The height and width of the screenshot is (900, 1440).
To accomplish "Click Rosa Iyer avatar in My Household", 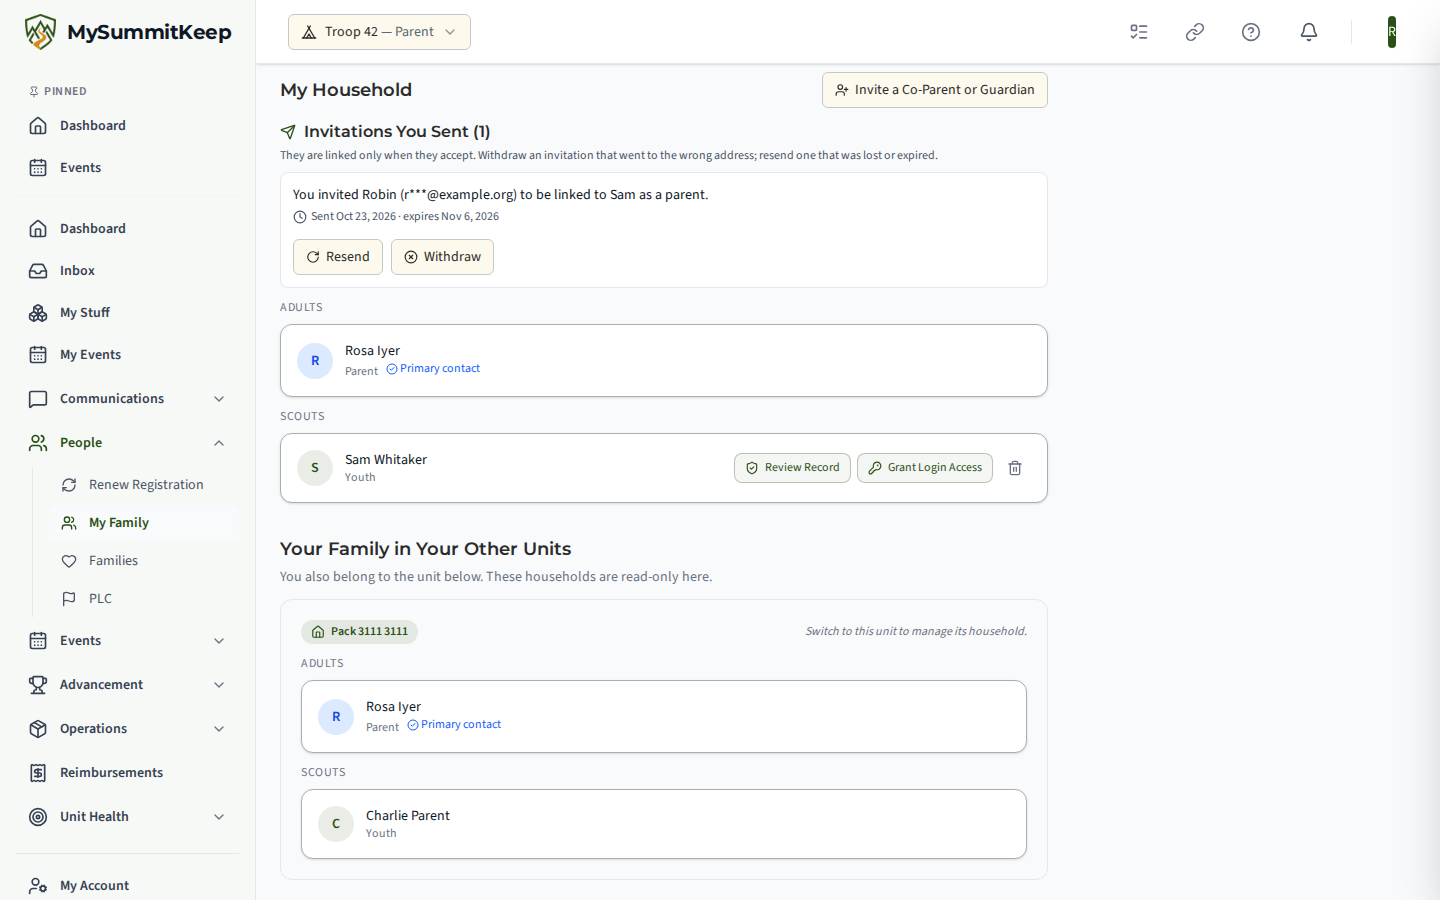I will (315, 361).
